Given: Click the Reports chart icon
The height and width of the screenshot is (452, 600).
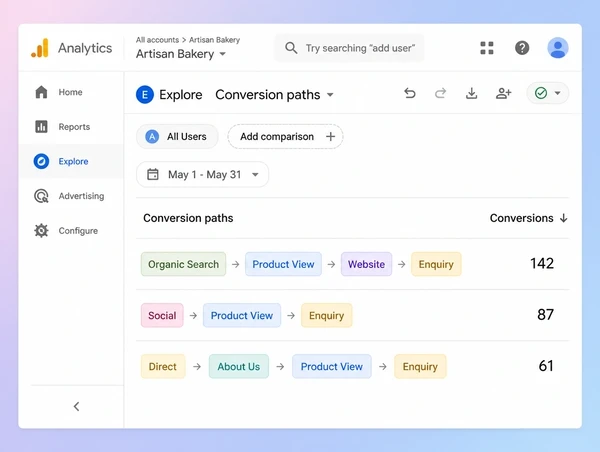Looking at the screenshot, I should pyautogui.click(x=41, y=127).
